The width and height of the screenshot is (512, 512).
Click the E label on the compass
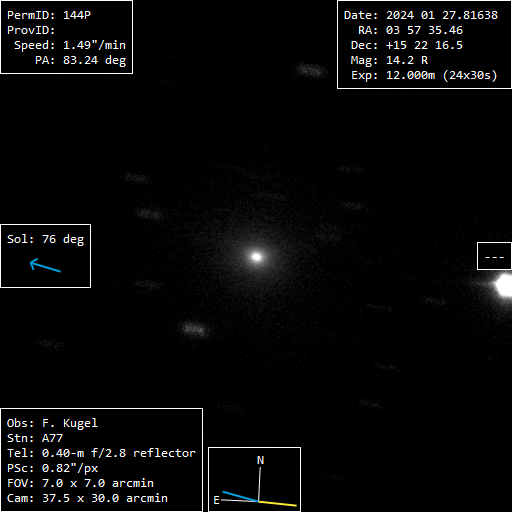click(216, 500)
